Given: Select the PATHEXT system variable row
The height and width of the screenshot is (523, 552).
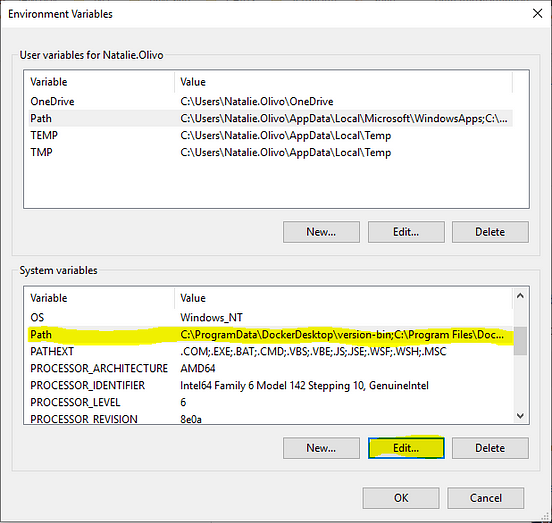Looking at the screenshot, I should [270, 351].
